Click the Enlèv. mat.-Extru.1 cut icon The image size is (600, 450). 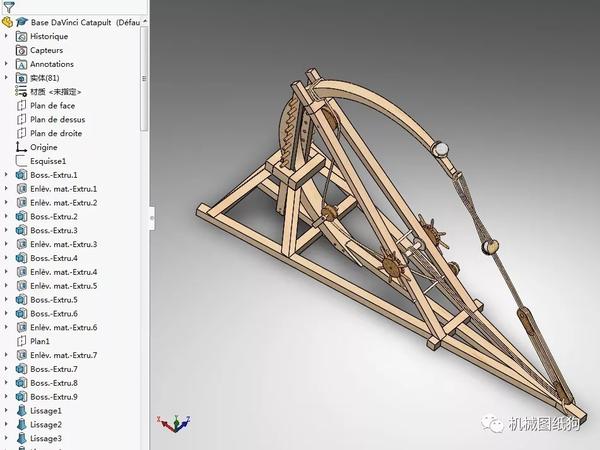(x=21, y=189)
